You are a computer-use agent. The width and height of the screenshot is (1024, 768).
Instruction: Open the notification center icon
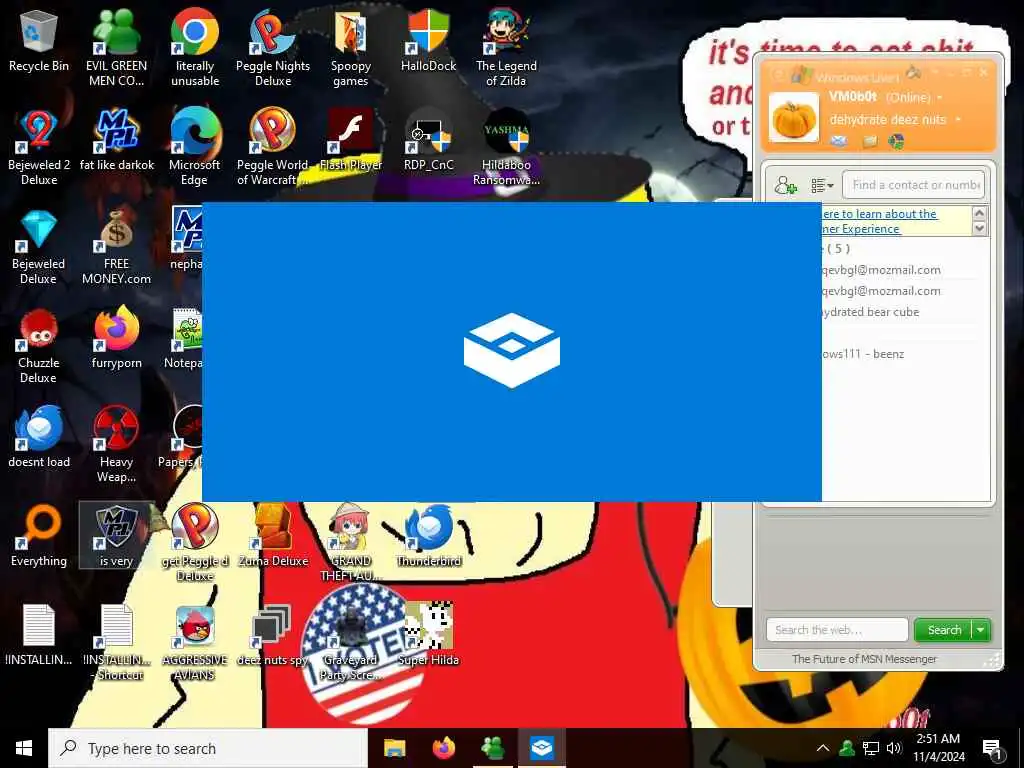(993, 750)
